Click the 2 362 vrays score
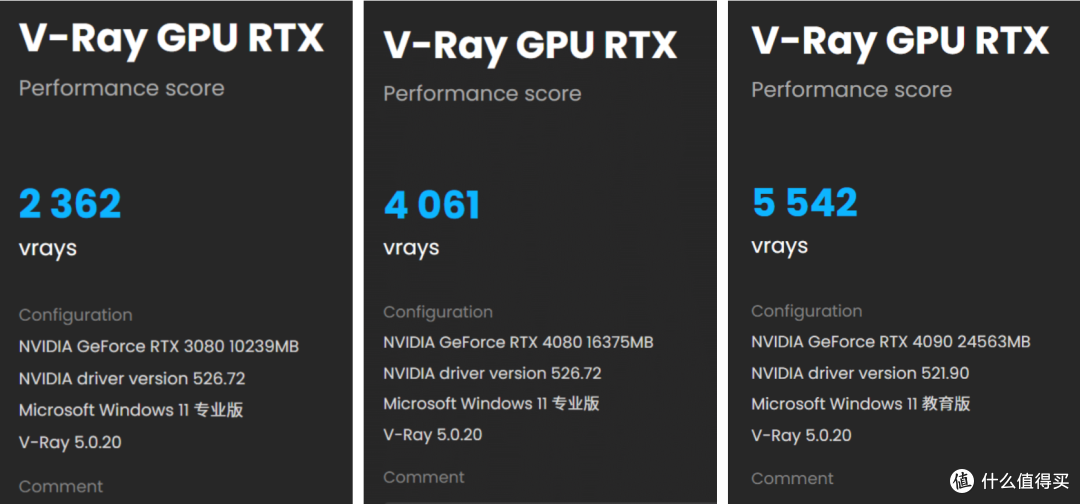The width and height of the screenshot is (1080, 504). coord(70,204)
